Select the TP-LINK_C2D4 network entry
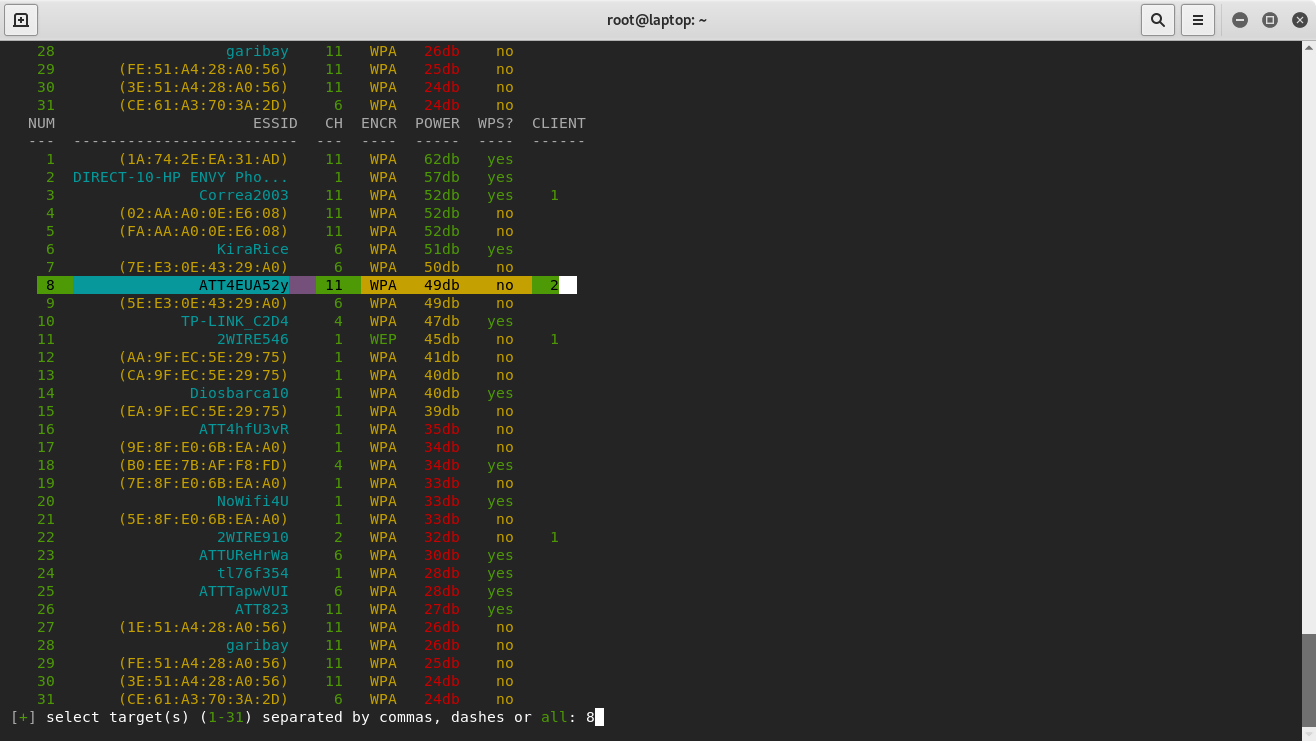Screen dimensions: 1316x741 [x=234, y=321]
